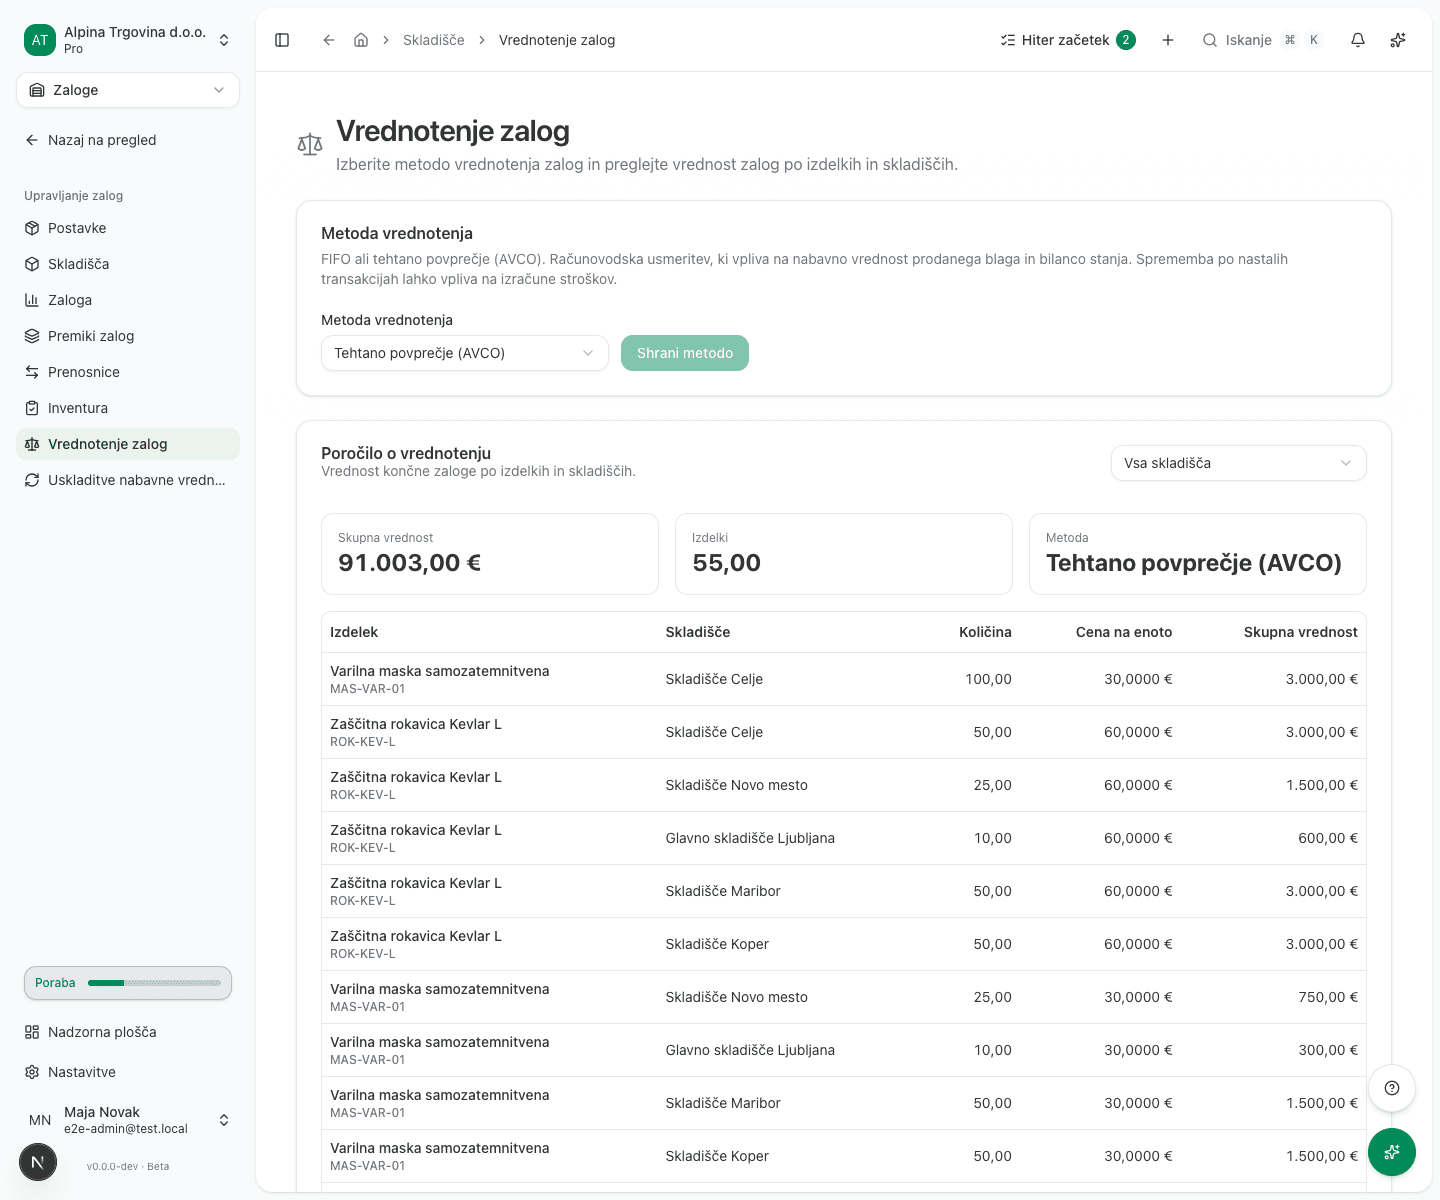
Task: Open the Tehtano povprečje (AVCO) method dropdown
Action: (465, 353)
